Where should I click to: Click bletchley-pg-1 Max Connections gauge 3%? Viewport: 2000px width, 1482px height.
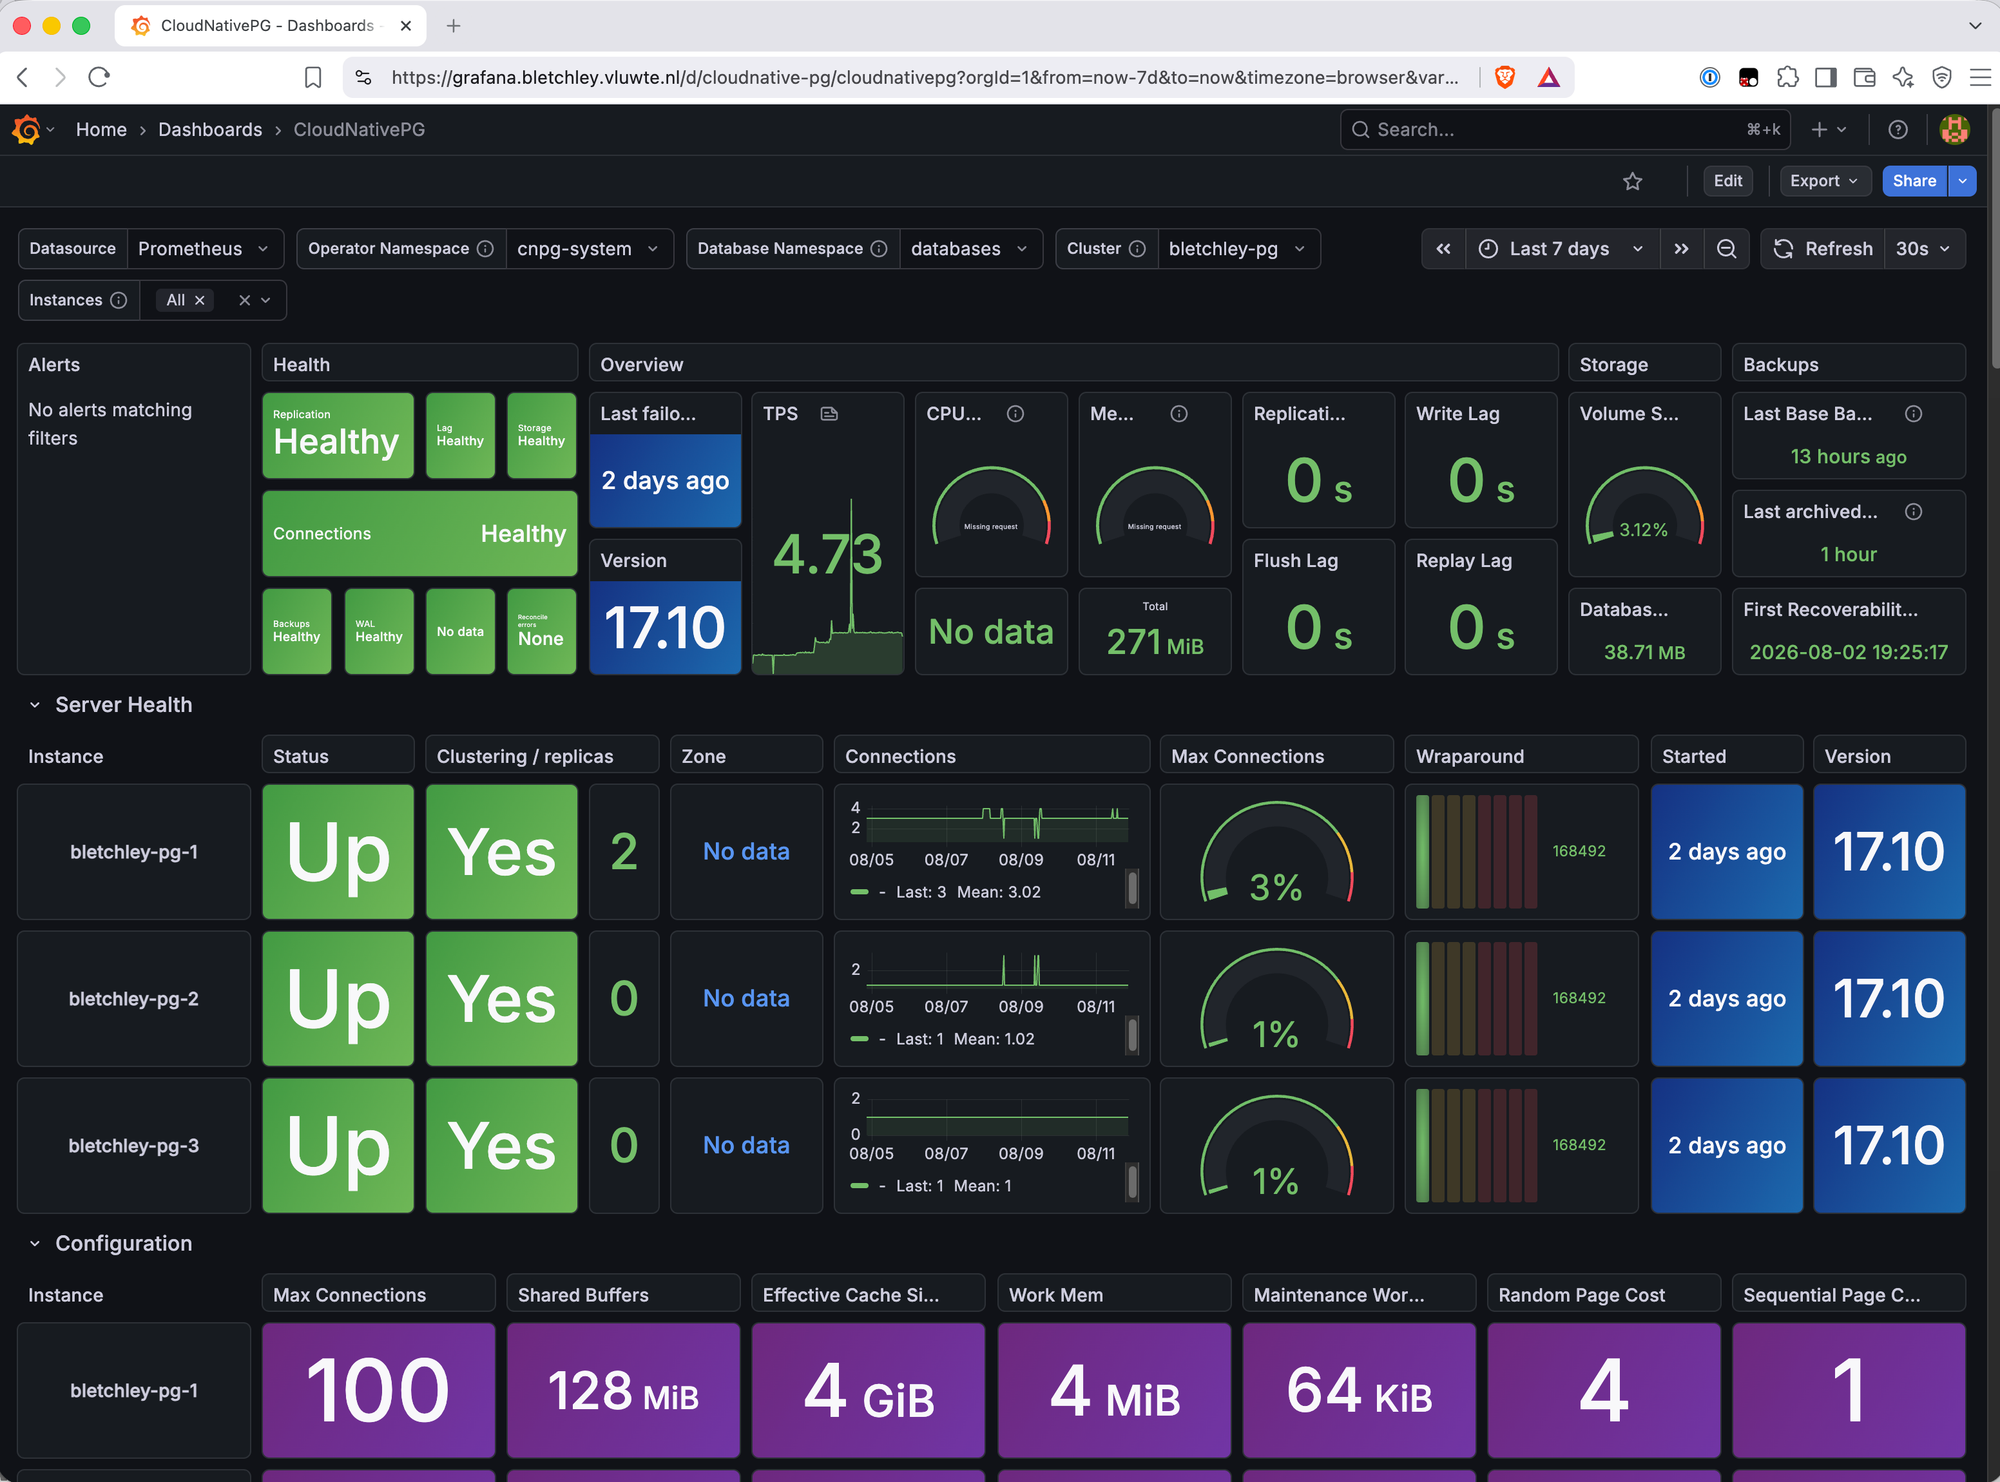(1276, 854)
